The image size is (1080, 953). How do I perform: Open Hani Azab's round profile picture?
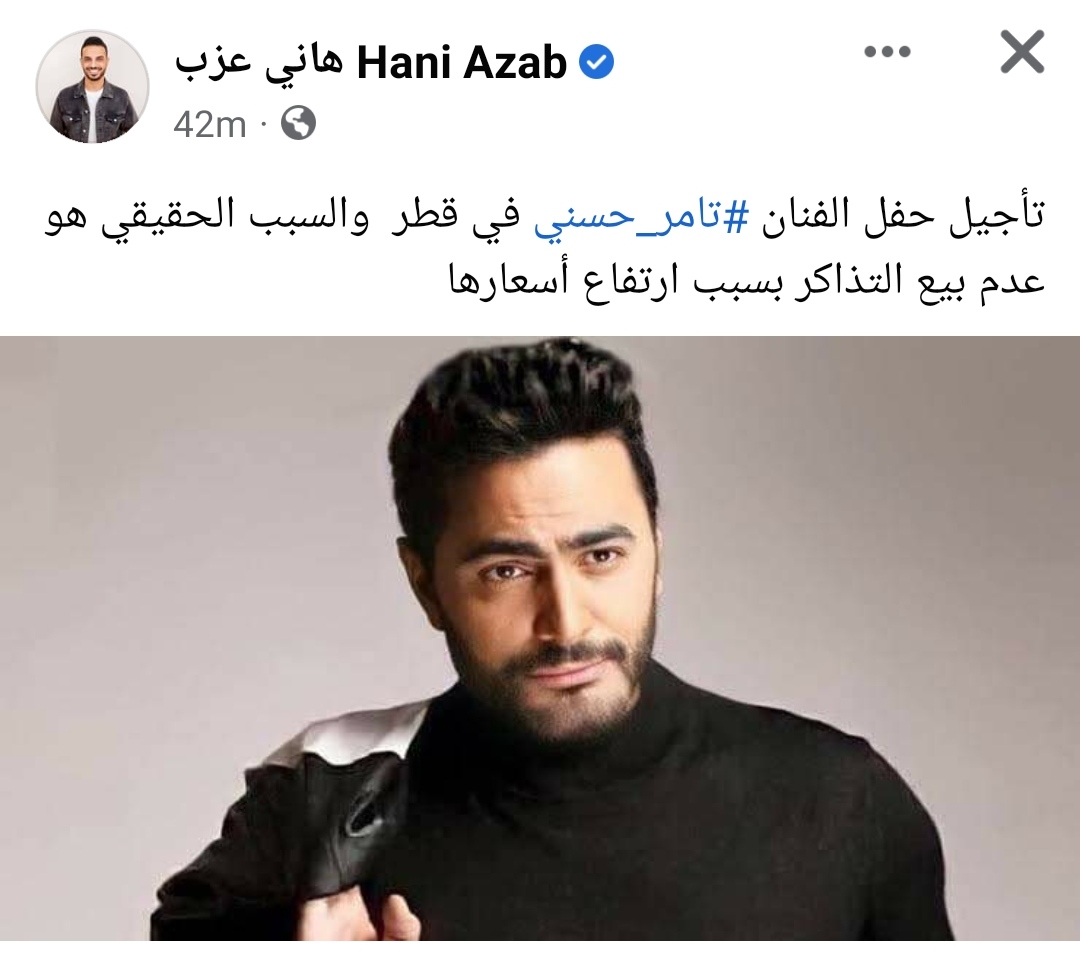click(x=92, y=87)
